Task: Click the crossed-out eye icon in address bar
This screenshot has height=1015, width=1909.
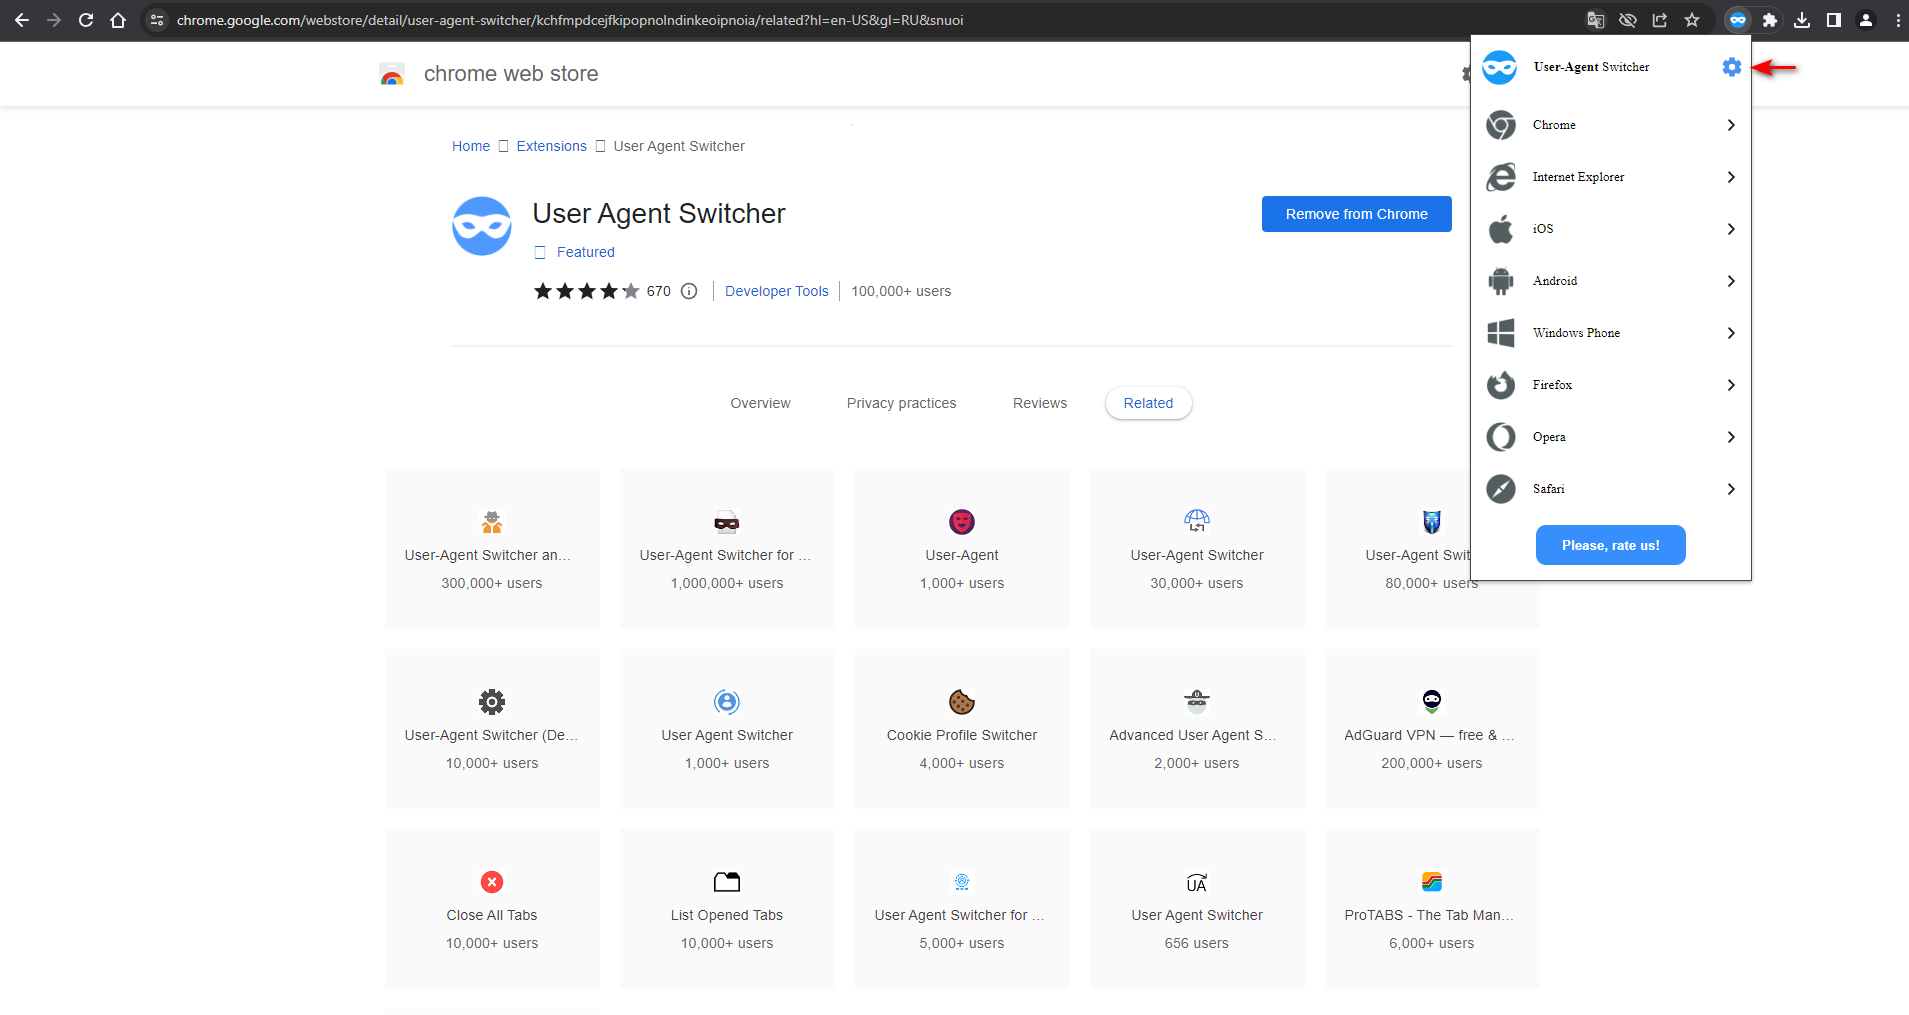Action: tap(1628, 20)
